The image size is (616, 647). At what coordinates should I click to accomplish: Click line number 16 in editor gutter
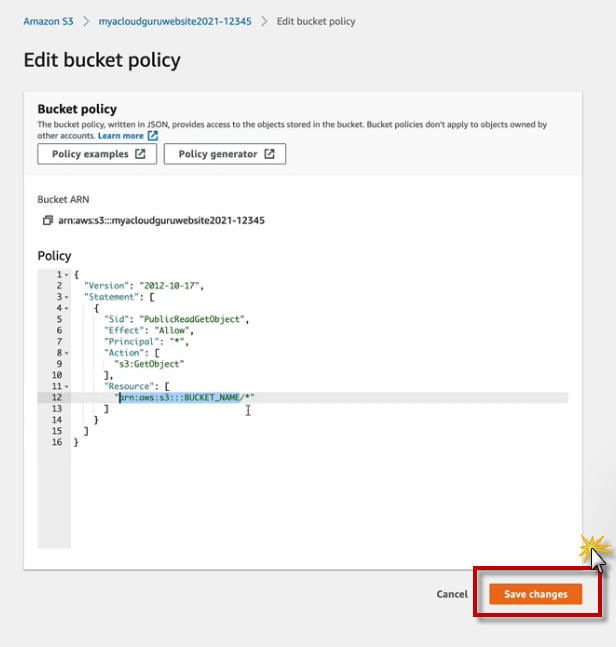[x=57, y=442]
